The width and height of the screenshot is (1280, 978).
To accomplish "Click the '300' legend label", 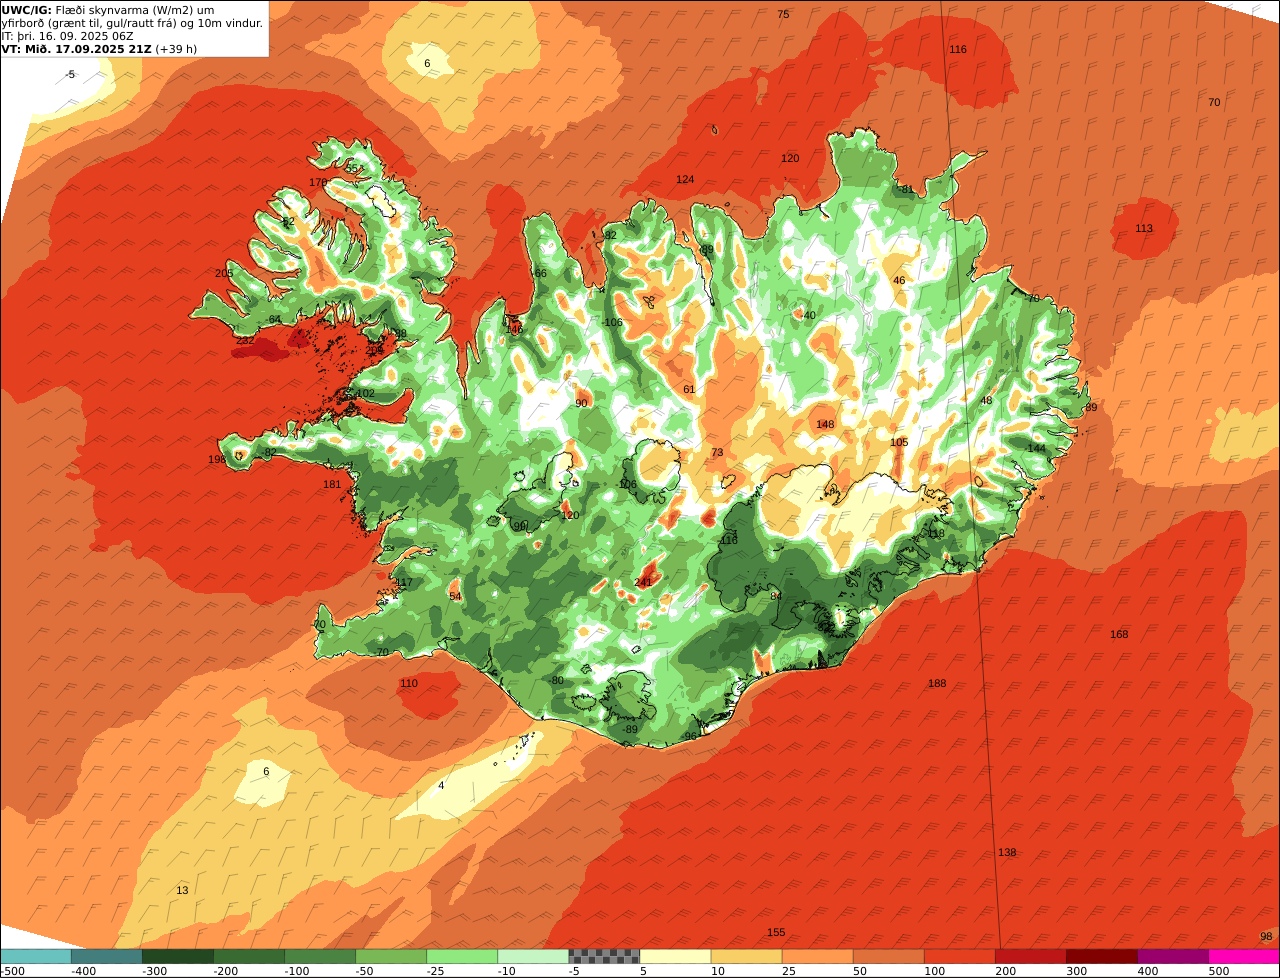I will (x=1076, y=971).
